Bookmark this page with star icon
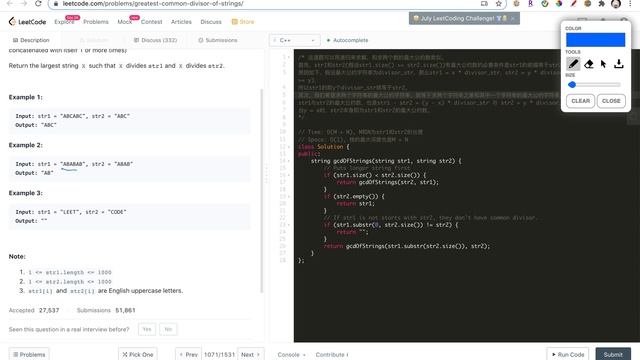Viewport: 640px width, 360px height. (498, 4)
